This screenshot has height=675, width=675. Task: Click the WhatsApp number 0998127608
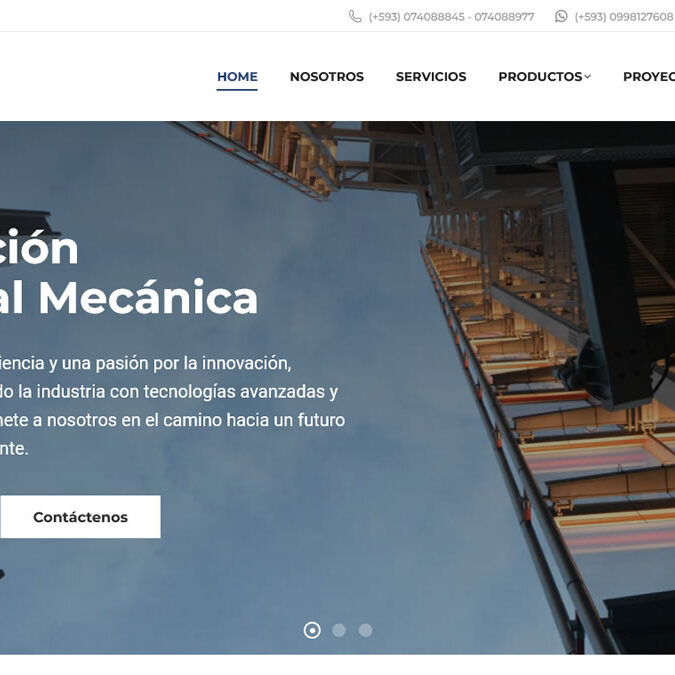[x=625, y=17]
